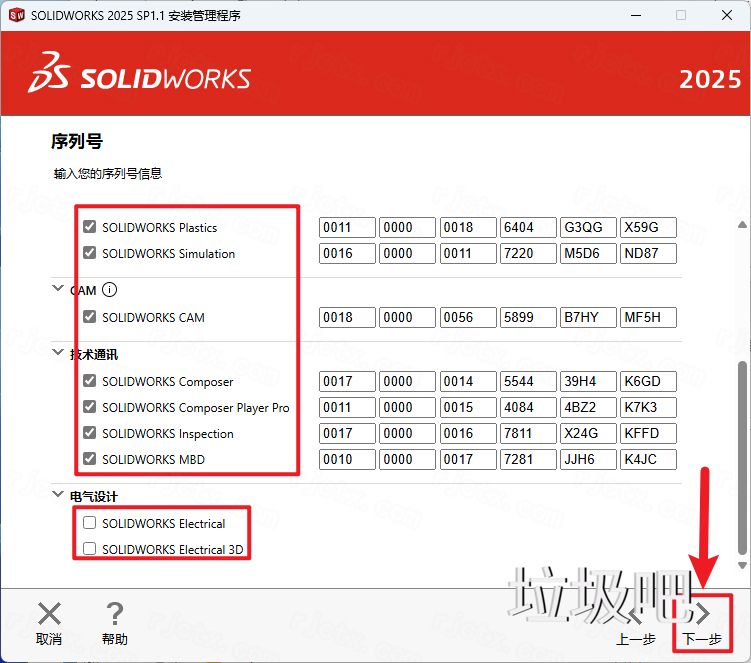This screenshot has width=751, height=663.
Task: Click the scrollbar up arrow
Action: [742, 224]
